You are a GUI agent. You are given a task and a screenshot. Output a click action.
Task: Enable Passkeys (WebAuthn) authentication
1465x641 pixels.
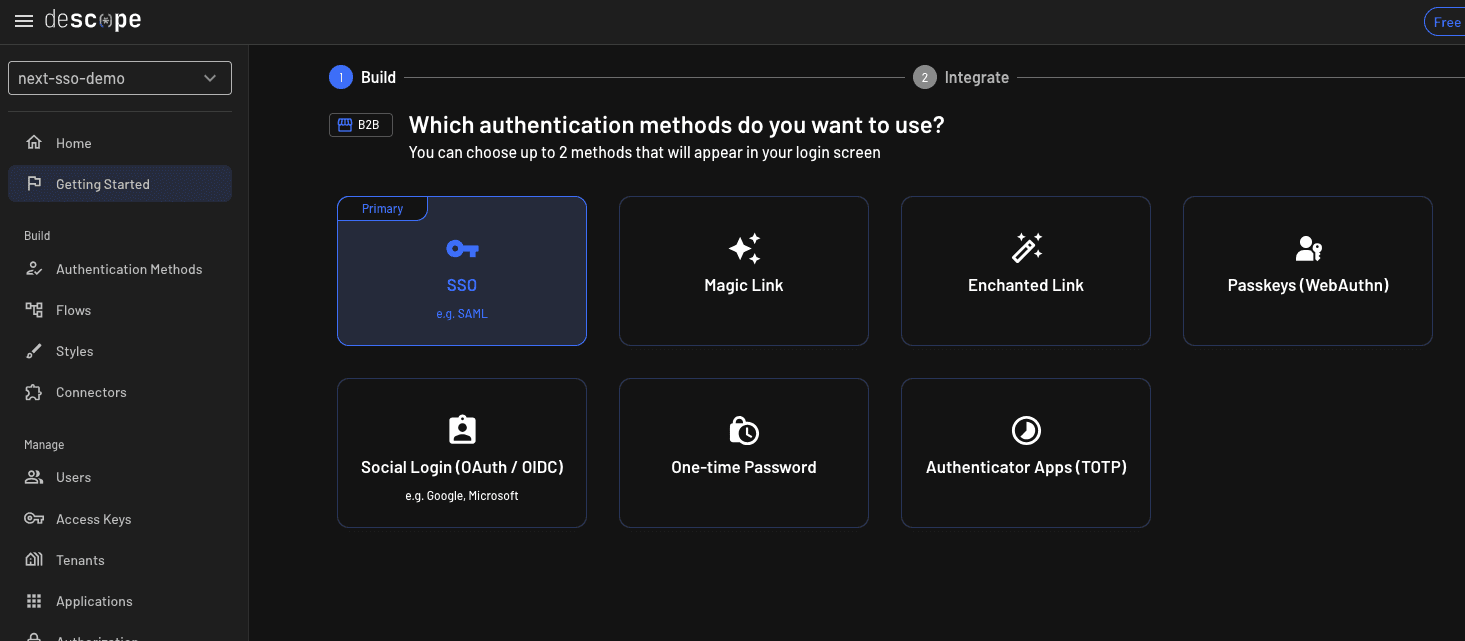coord(1307,271)
